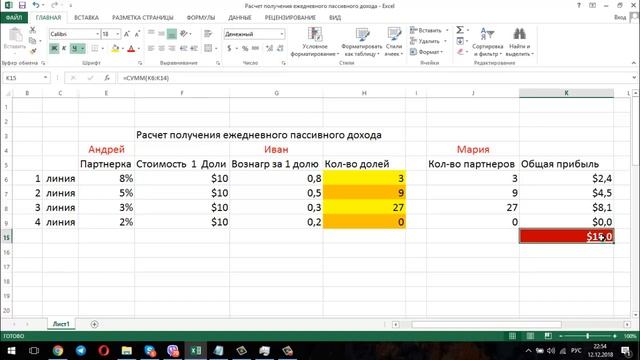
Task: Click the zoom slider in status bar
Action: click(x=588, y=336)
